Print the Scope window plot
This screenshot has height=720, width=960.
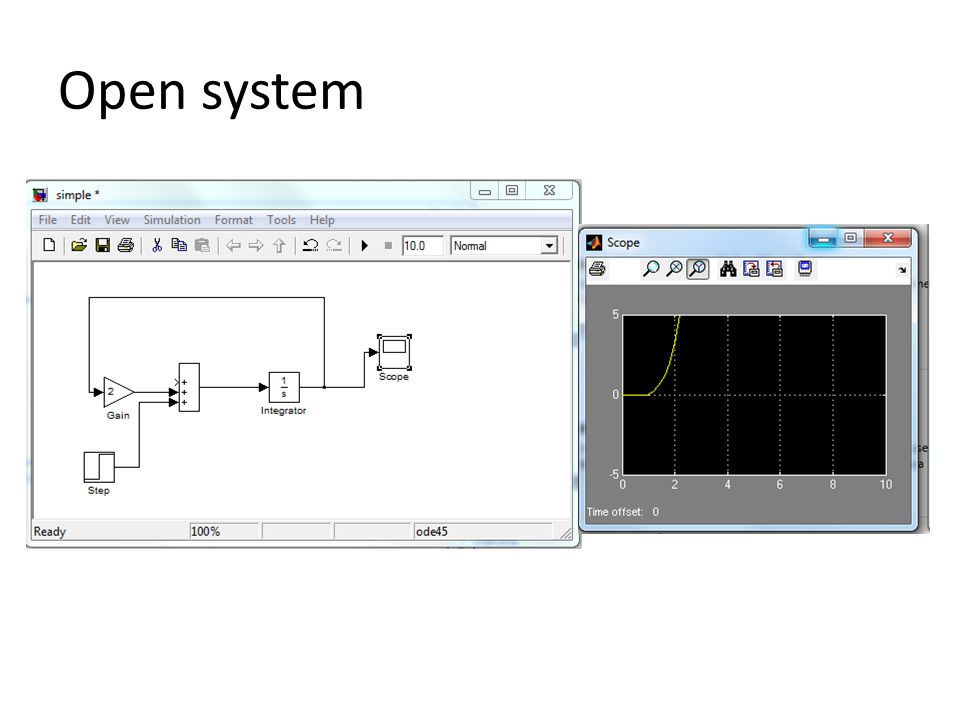pos(598,269)
